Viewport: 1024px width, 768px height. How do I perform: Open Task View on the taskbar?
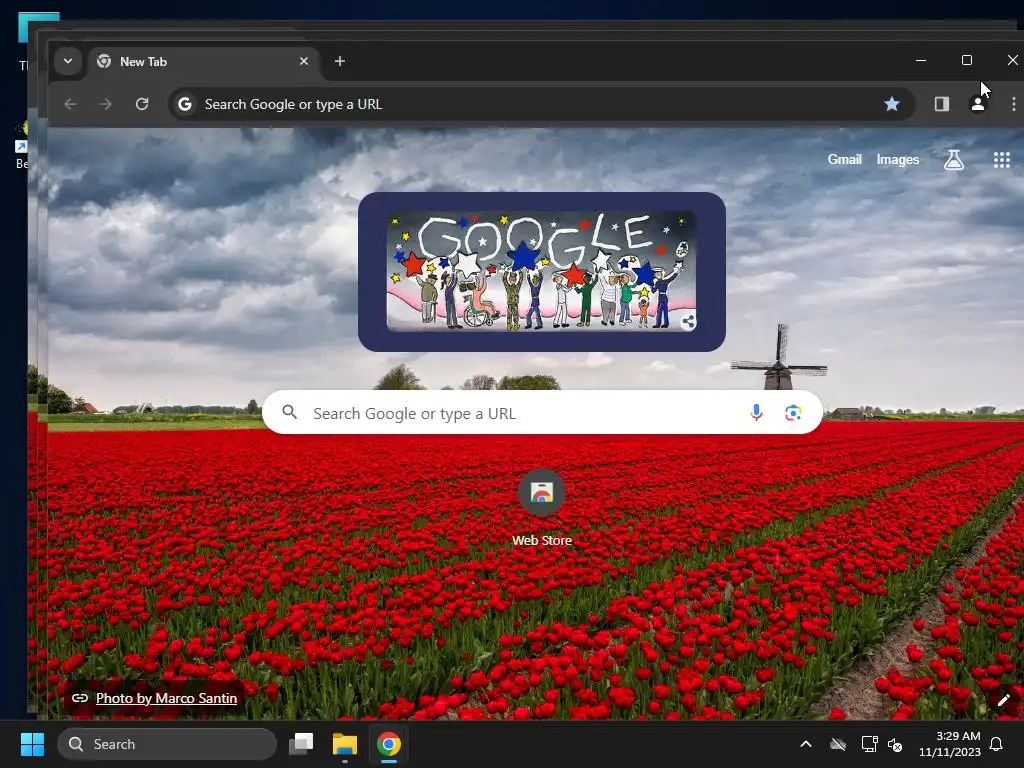point(301,744)
